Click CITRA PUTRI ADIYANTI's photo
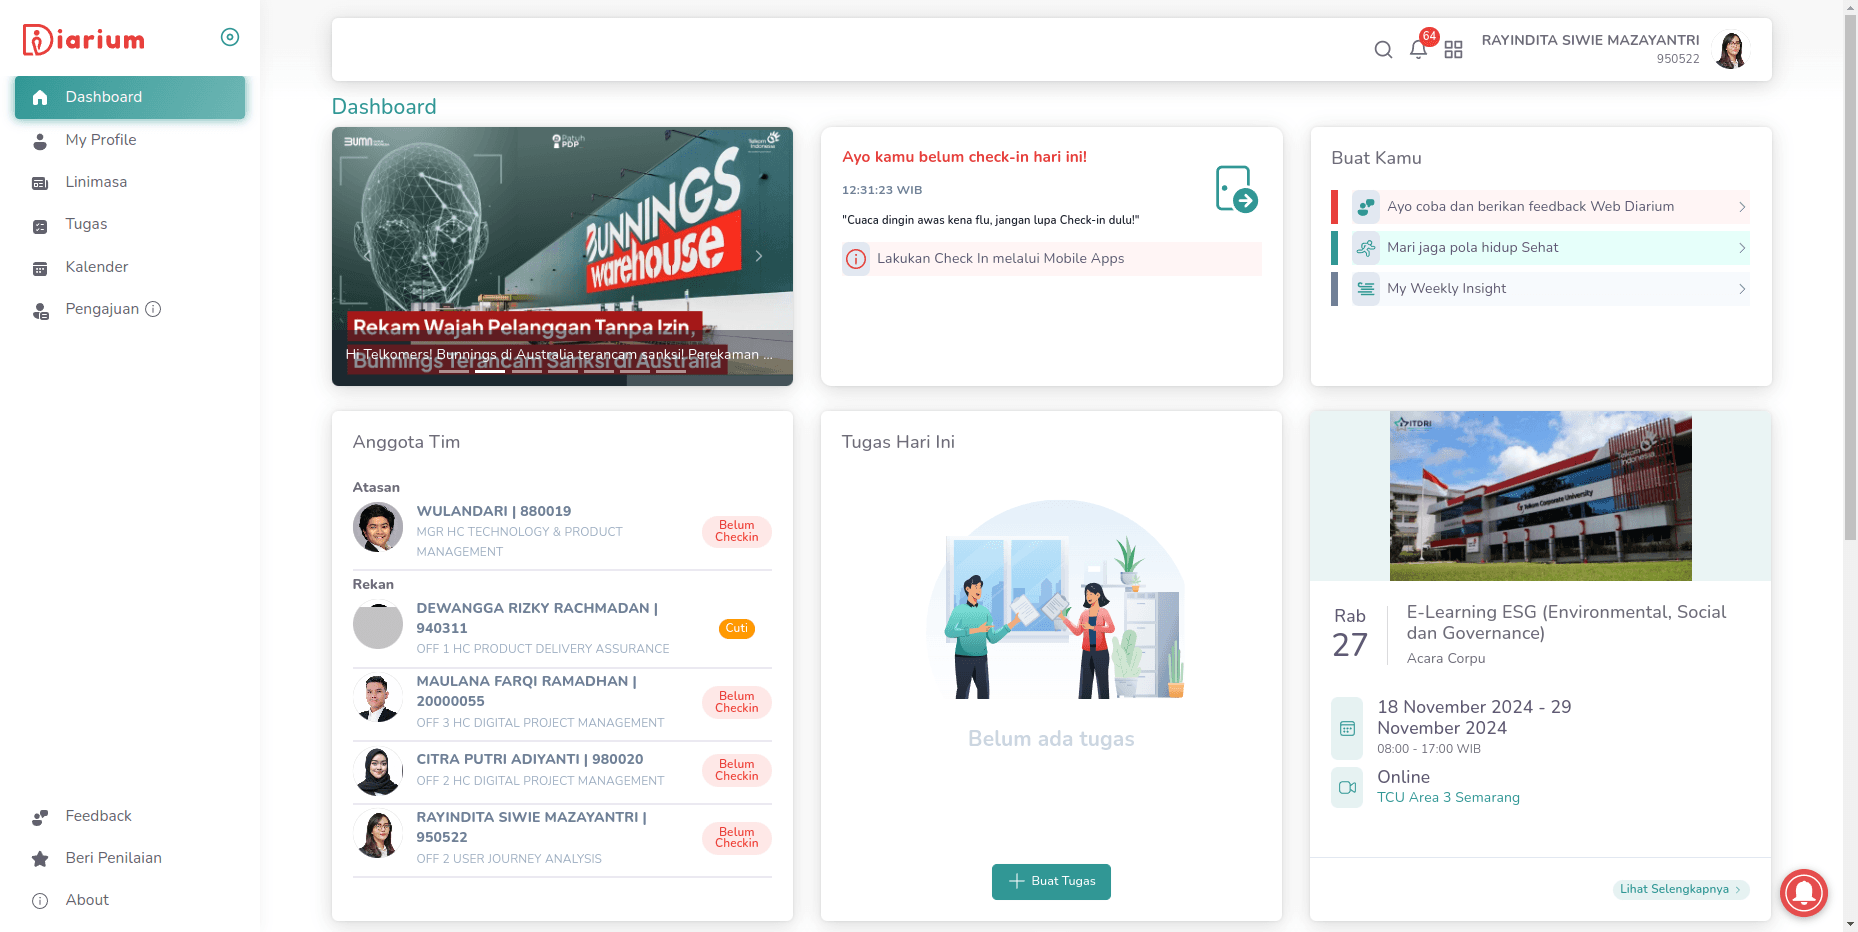Image resolution: width=1858 pixels, height=932 pixels. [x=378, y=771]
